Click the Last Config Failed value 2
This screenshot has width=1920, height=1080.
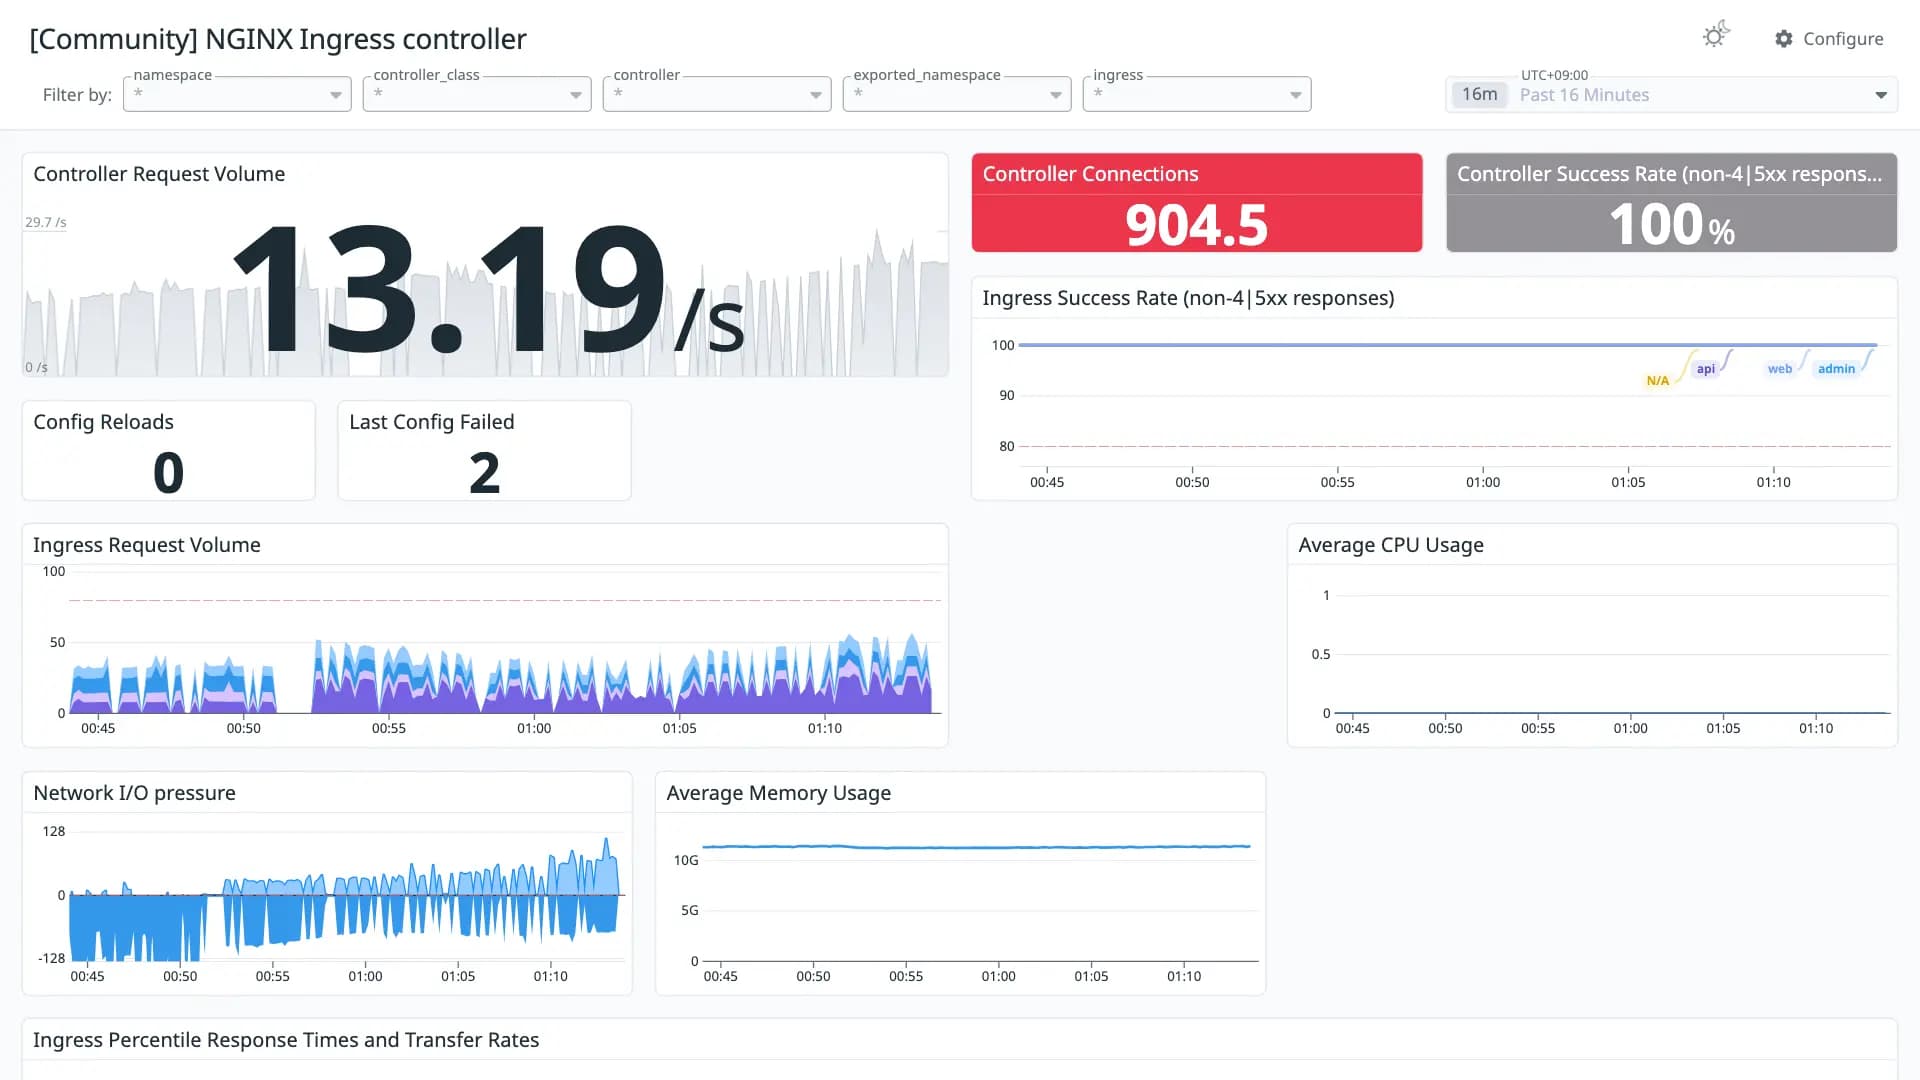pyautogui.click(x=484, y=472)
